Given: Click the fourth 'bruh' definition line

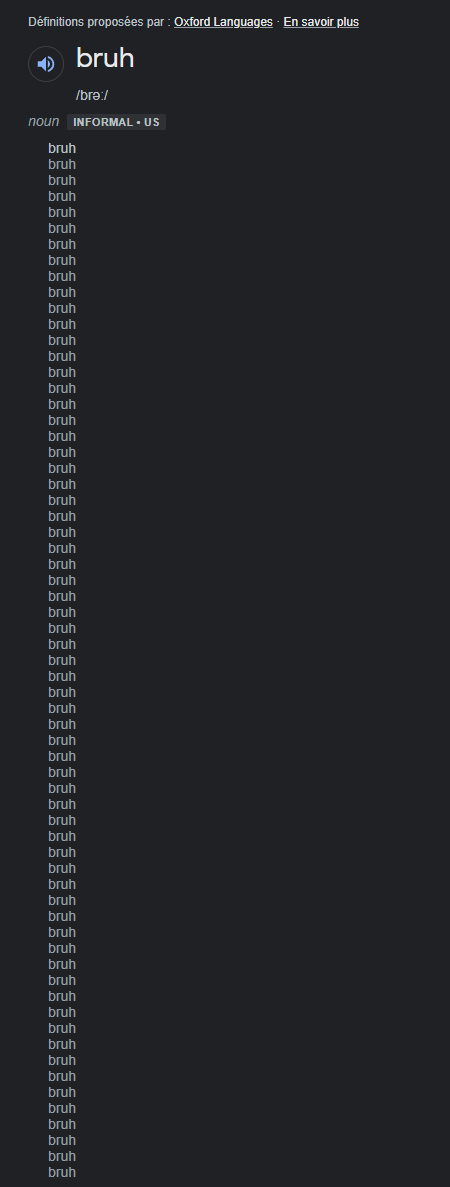Looking at the screenshot, I should 62,196.
